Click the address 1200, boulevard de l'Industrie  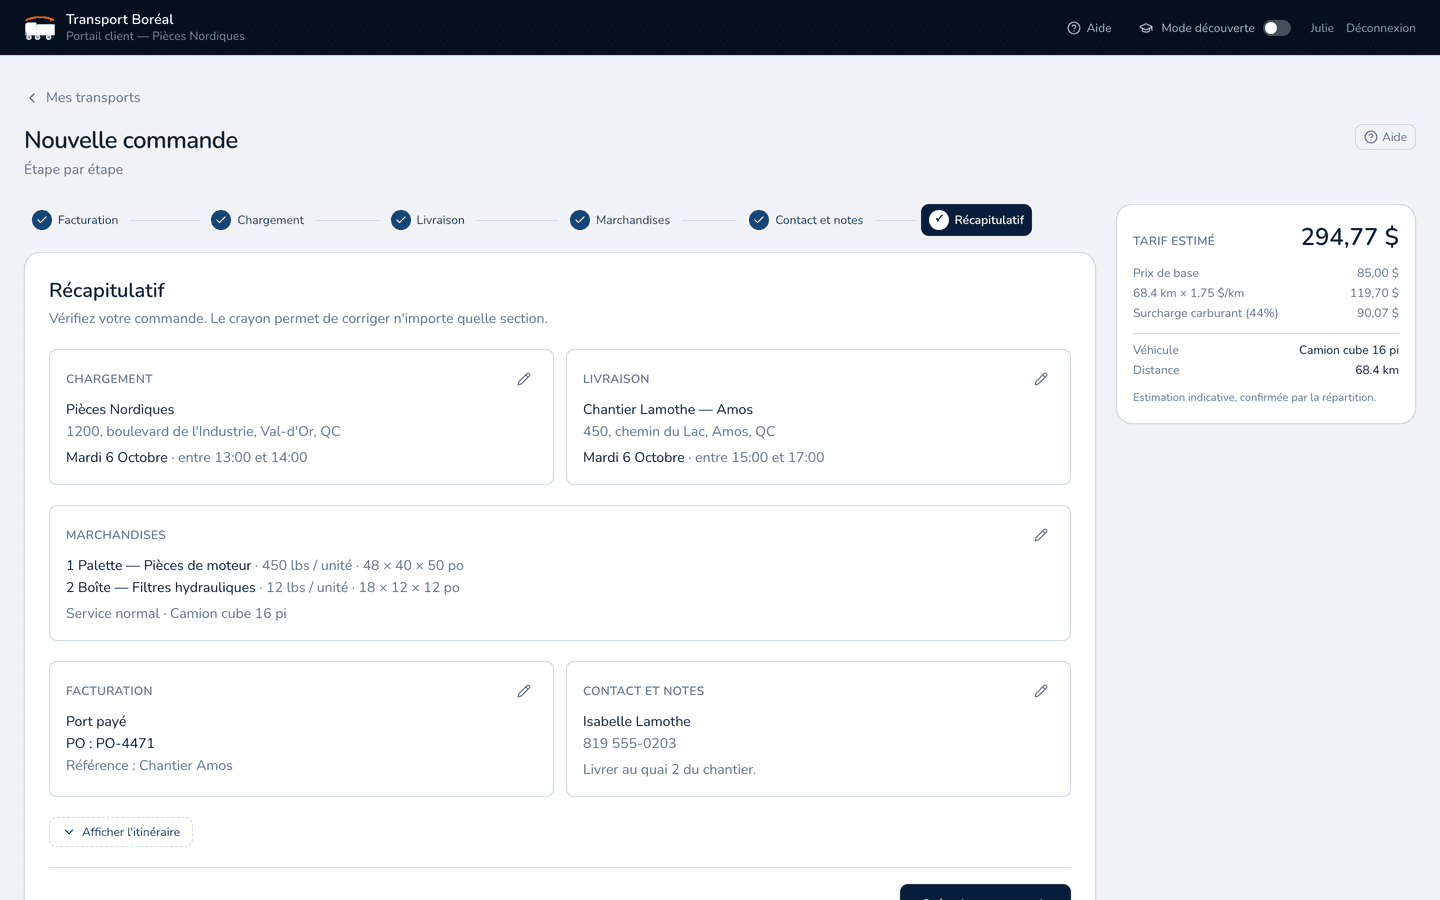pyautogui.click(x=203, y=431)
